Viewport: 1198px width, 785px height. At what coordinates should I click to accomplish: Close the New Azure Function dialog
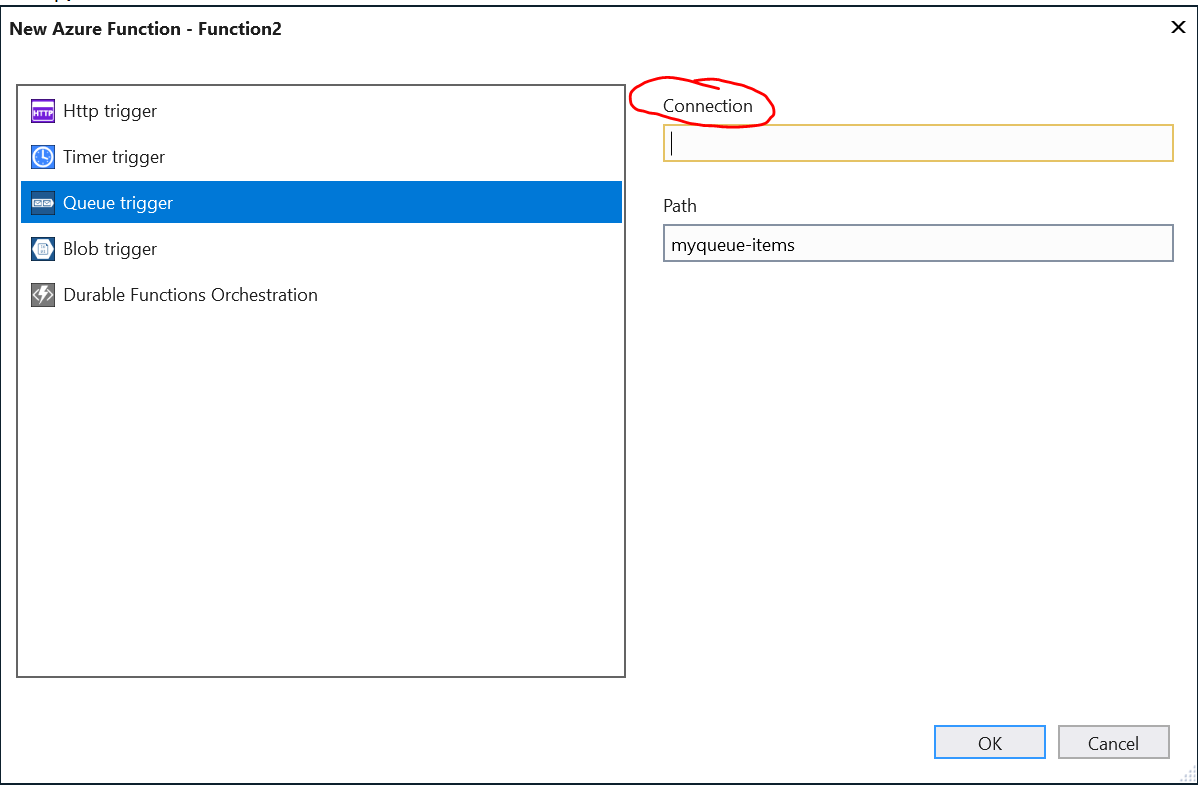[1177, 27]
